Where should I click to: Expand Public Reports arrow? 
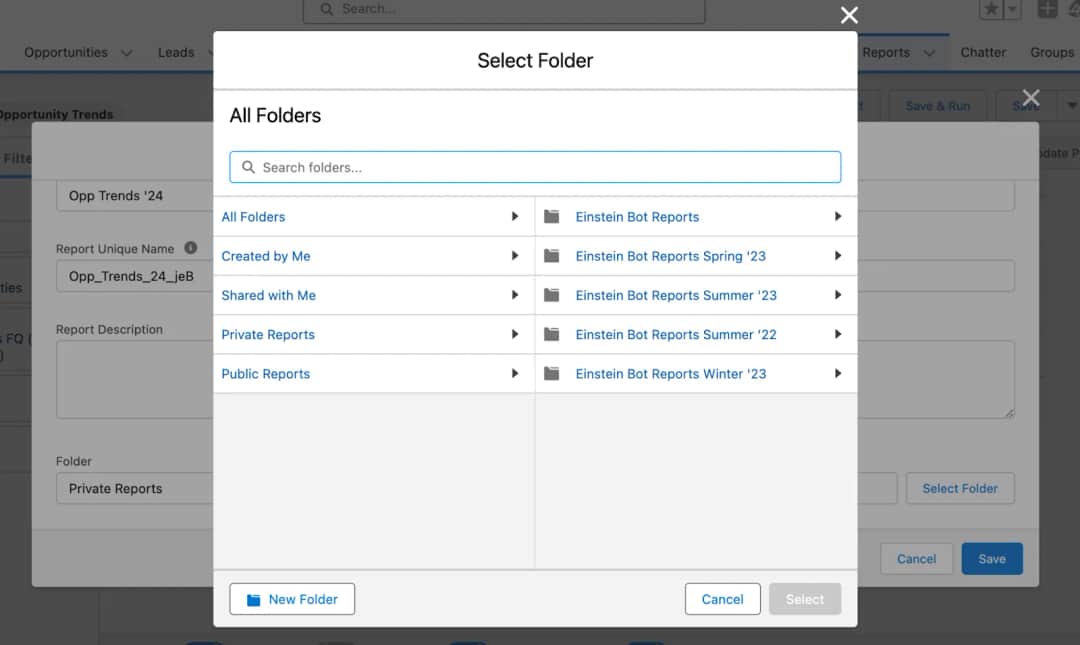(515, 373)
